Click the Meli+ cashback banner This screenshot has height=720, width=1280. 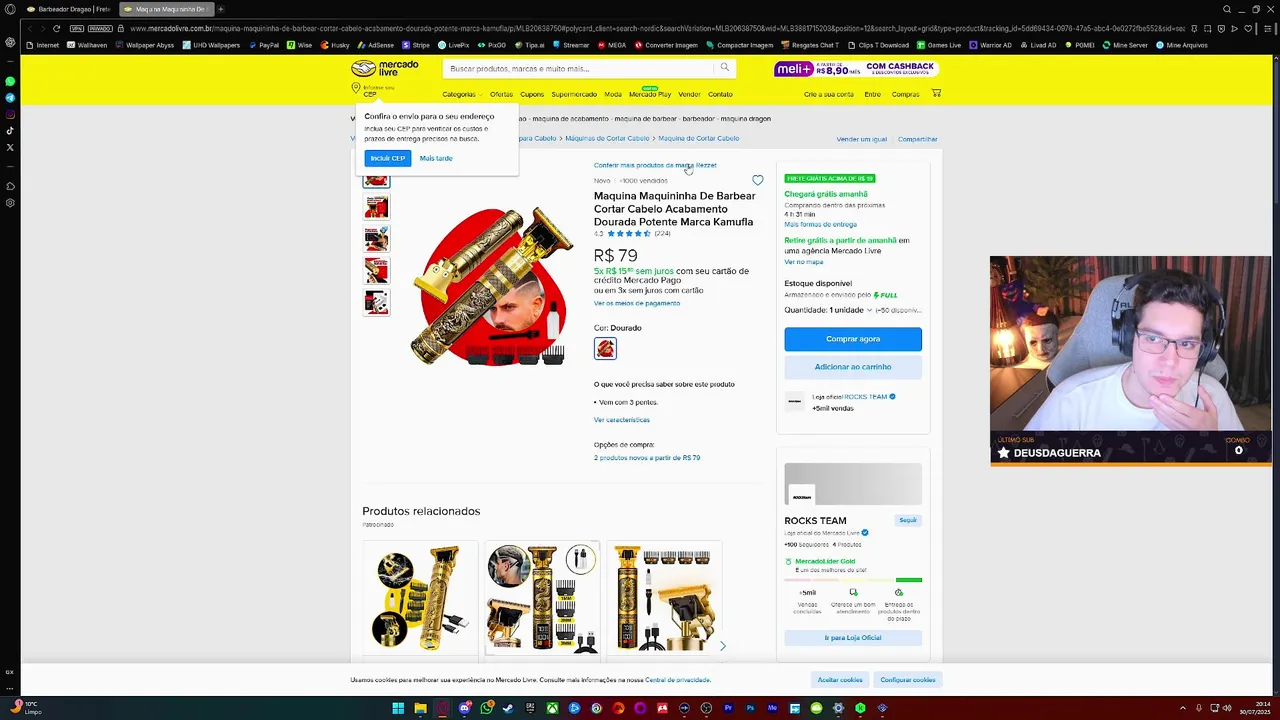(856, 68)
